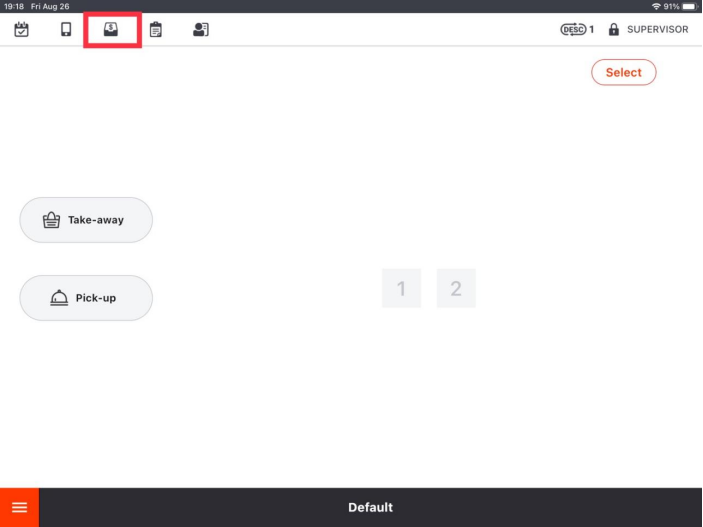Check the battery status icon
Viewport: 703px width, 527px height.
click(x=690, y=6)
